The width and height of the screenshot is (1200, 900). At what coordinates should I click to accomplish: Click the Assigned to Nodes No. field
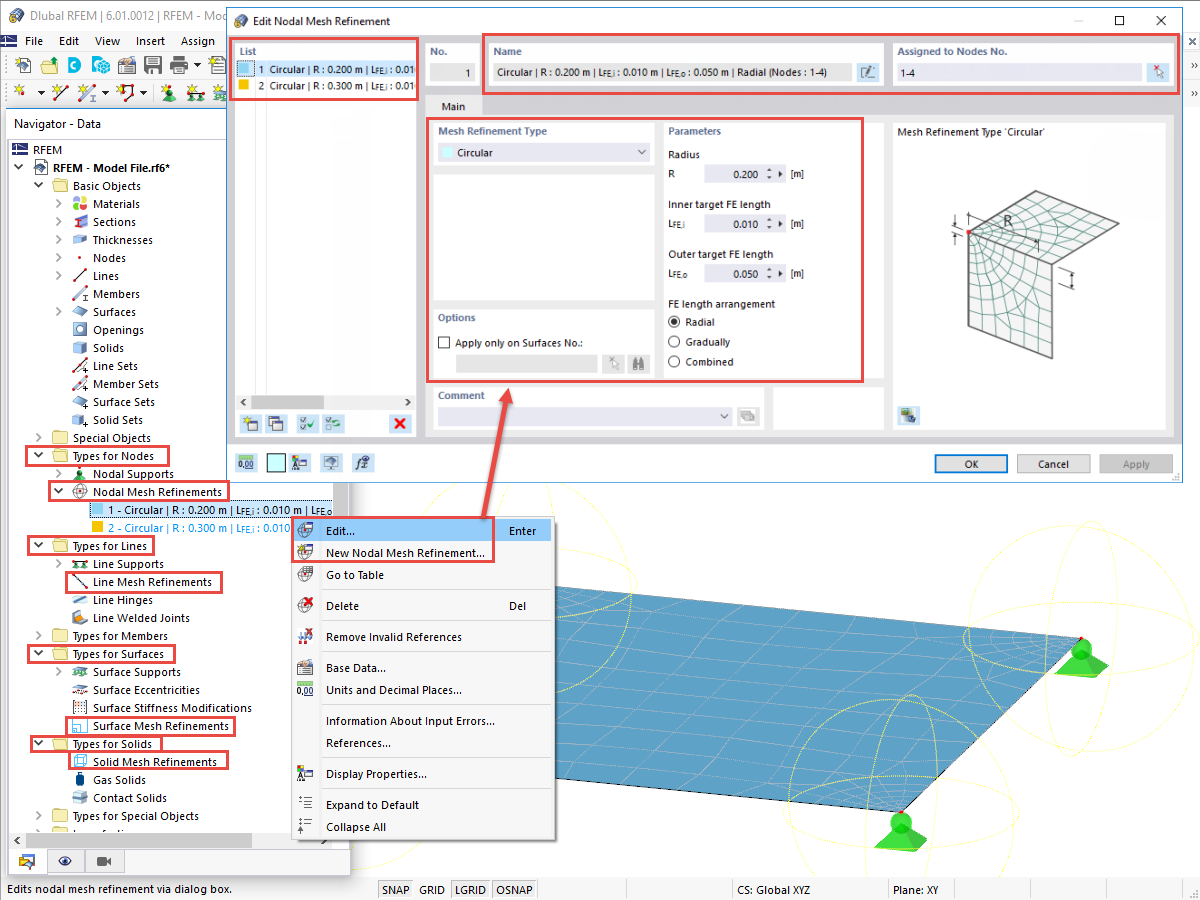click(1019, 72)
